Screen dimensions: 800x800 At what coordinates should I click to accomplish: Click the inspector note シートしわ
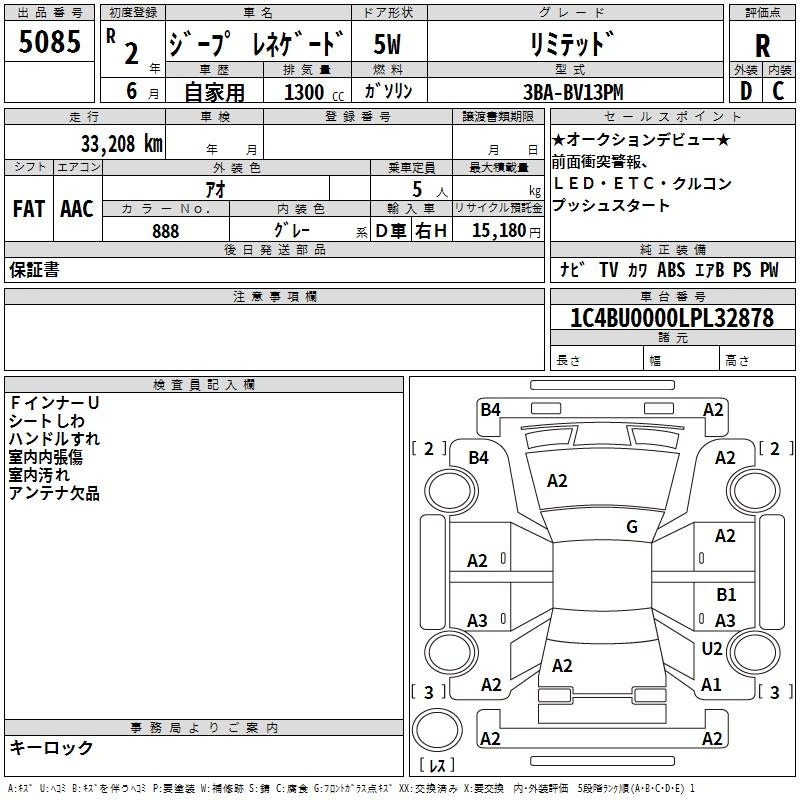point(47,421)
